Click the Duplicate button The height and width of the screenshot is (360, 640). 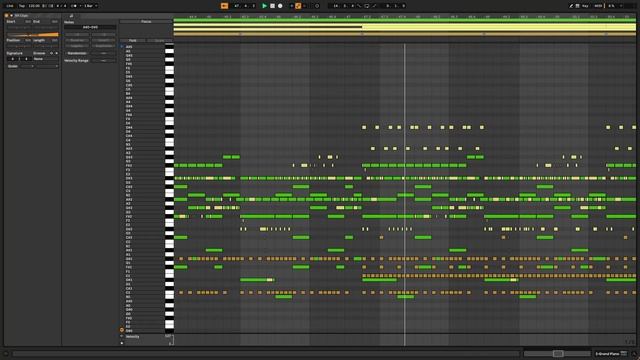point(104,46)
